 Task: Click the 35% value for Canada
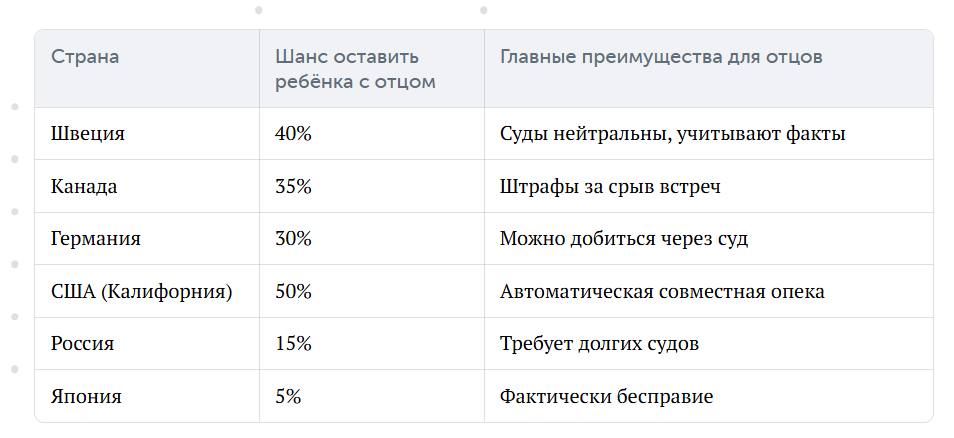(293, 186)
